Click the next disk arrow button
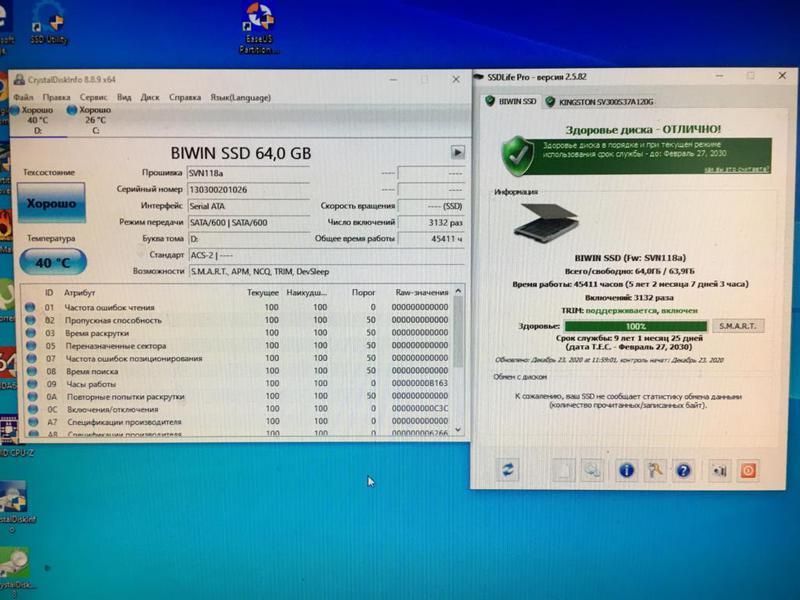 458,152
